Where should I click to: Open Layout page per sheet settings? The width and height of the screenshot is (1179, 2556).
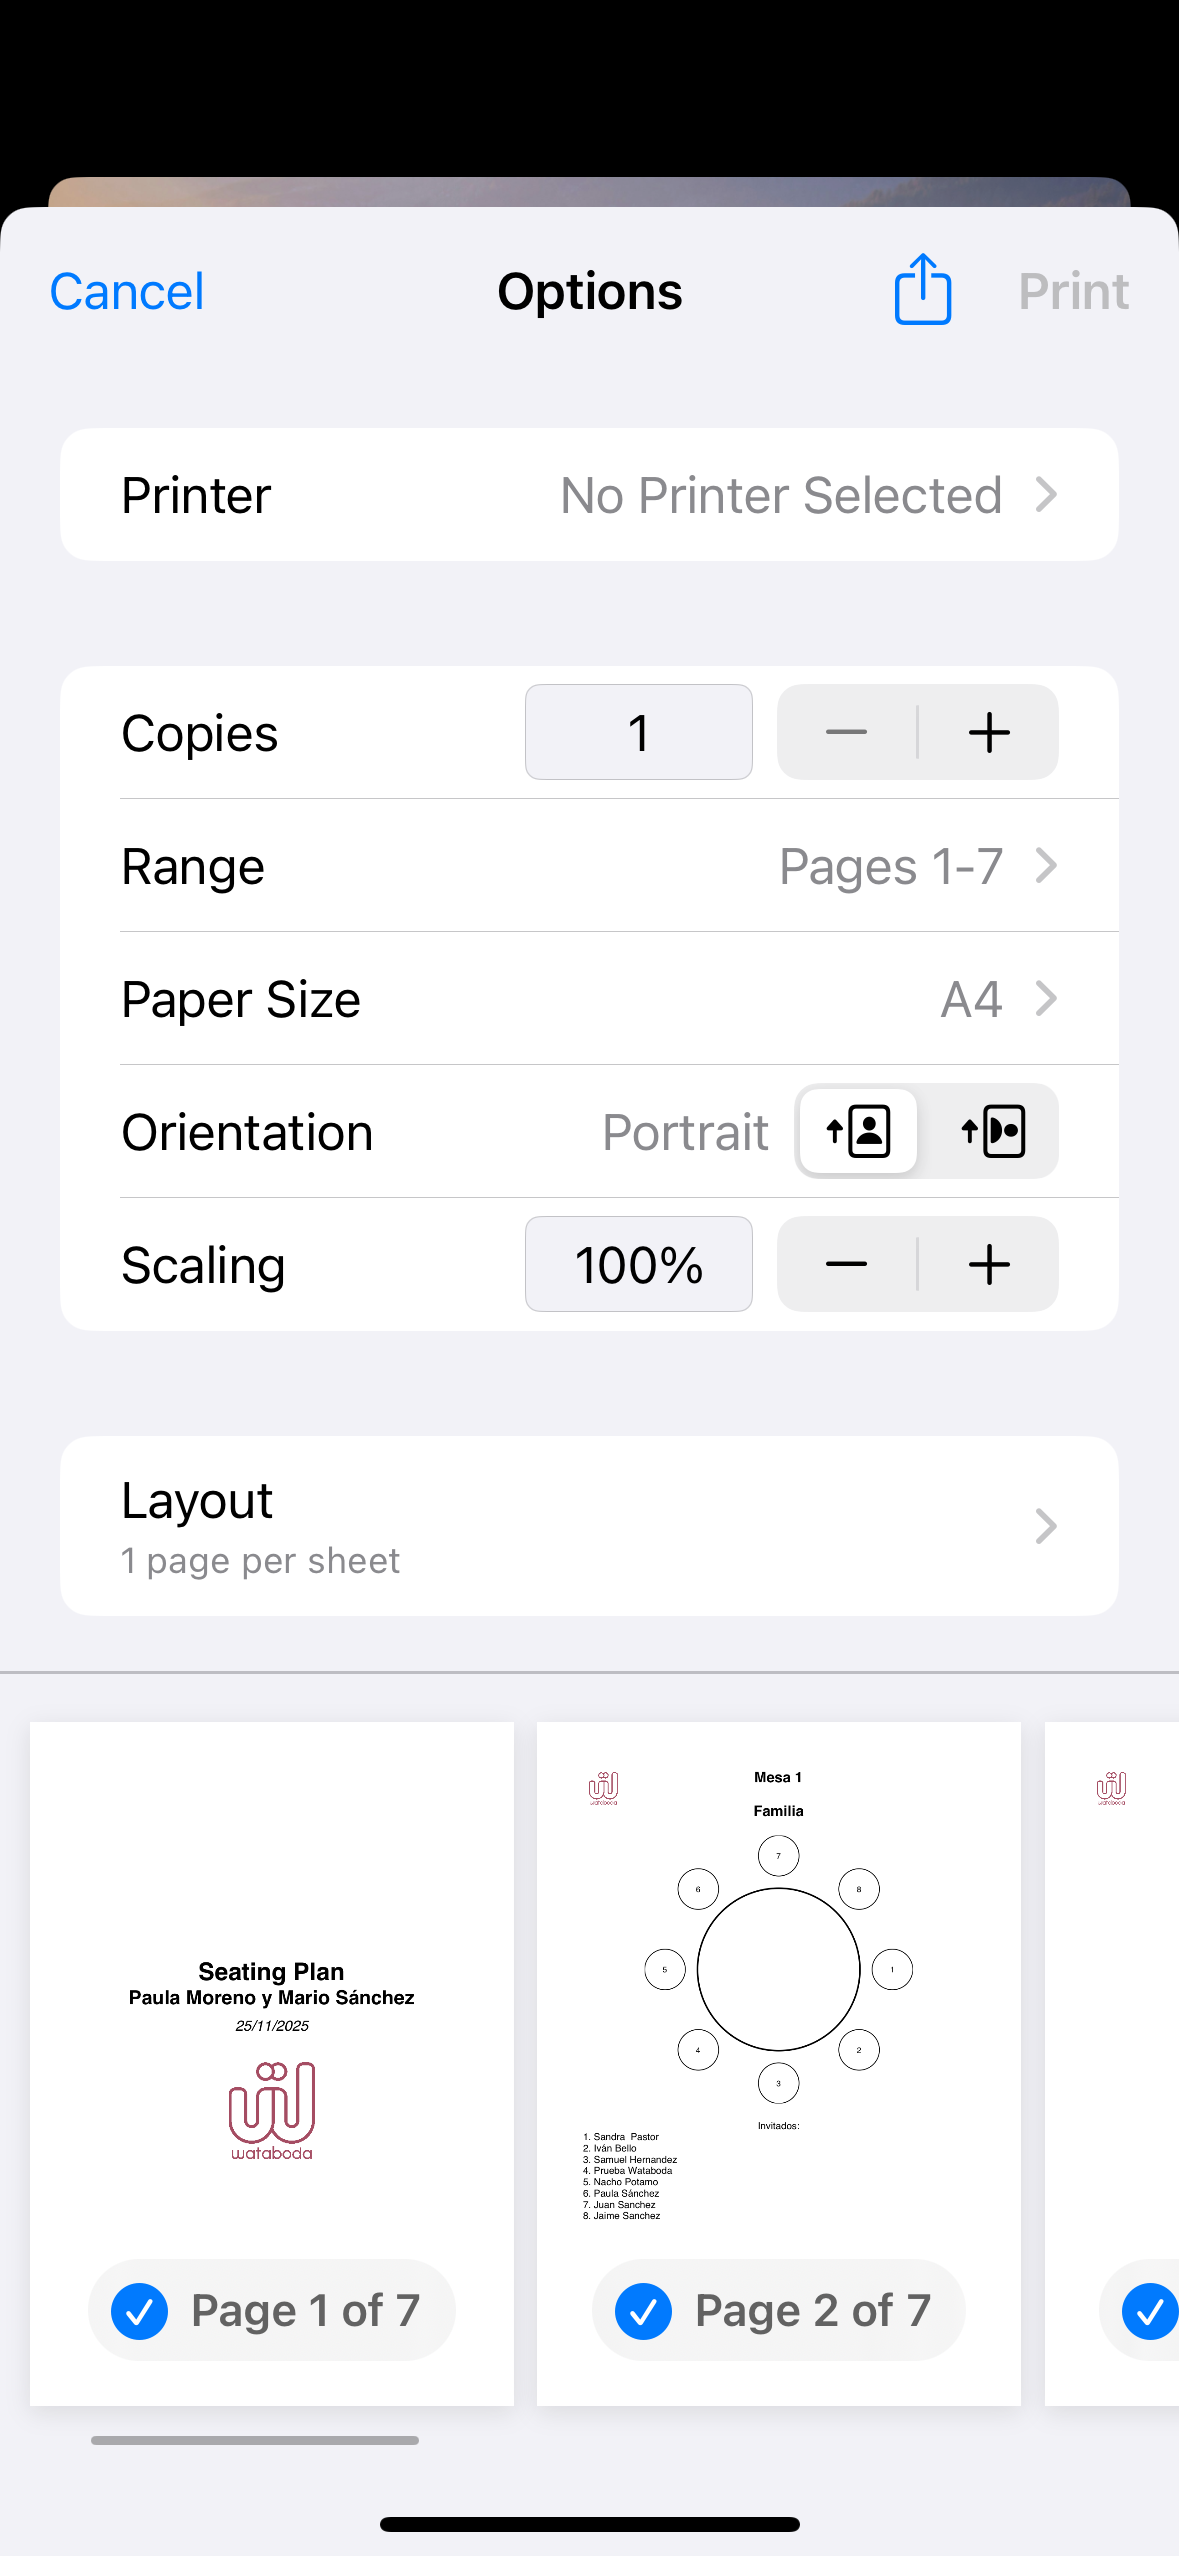[589, 1526]
